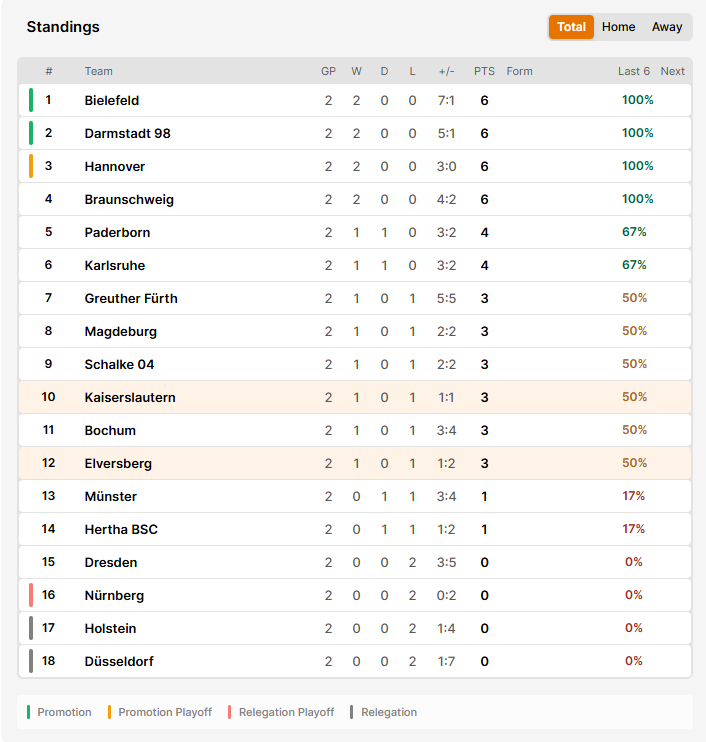Open the Darmstadt 98 team link

pyautogui.click(x=127, y=133)
